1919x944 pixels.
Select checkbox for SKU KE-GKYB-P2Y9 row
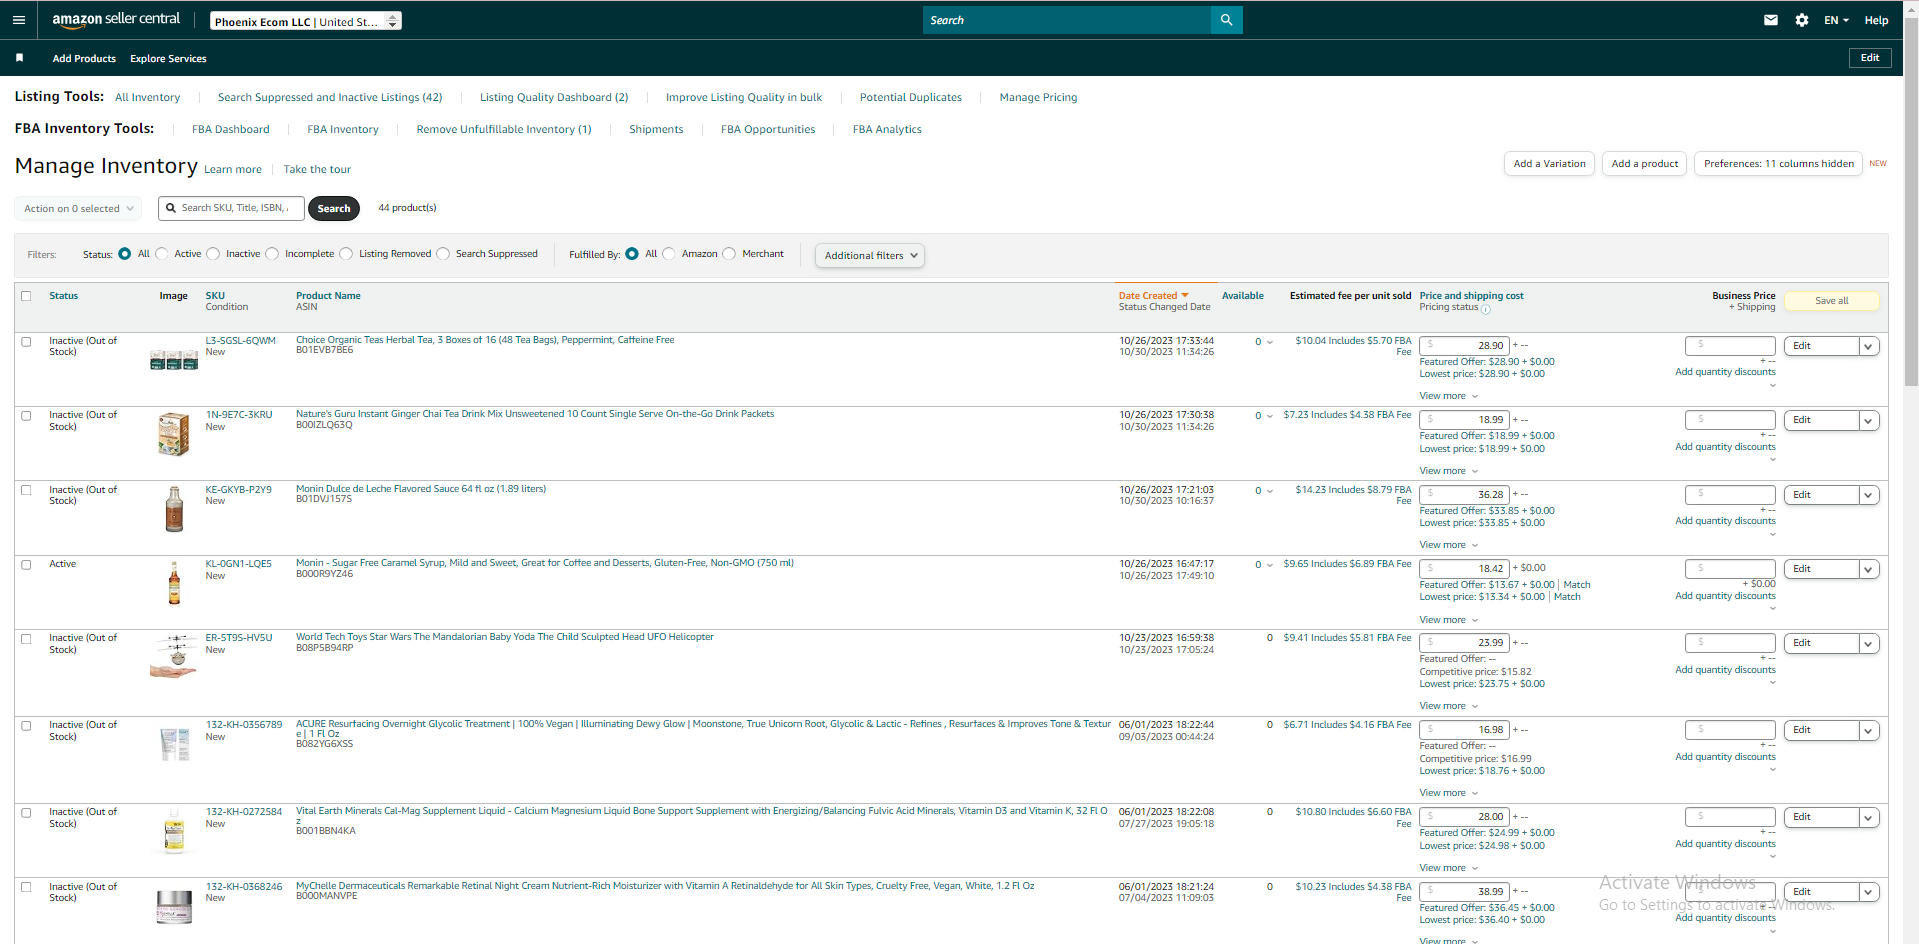pyautogui.click(x=26, y=490)
